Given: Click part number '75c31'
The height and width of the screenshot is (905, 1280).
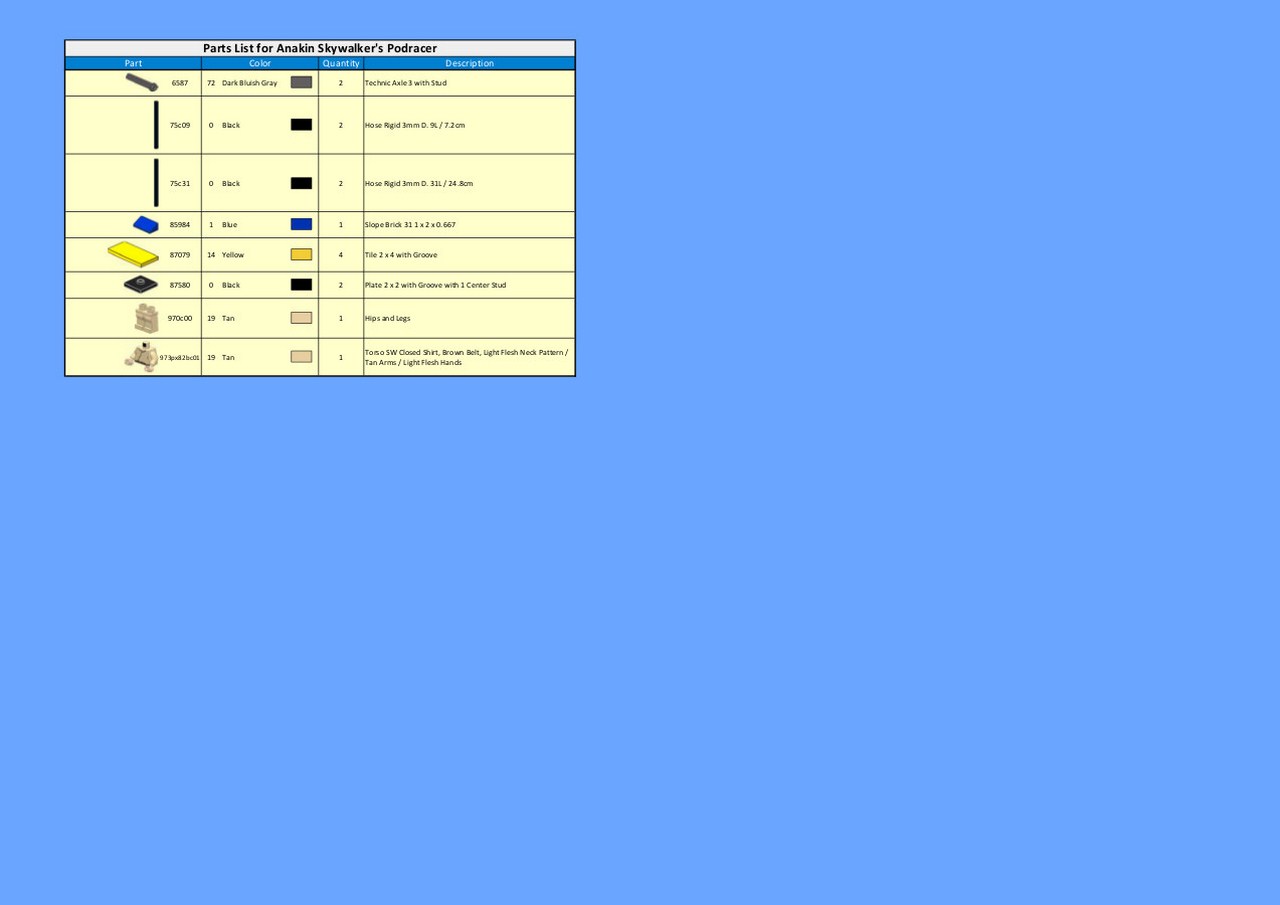Looking at the screenshot, I should click(180, 183).
